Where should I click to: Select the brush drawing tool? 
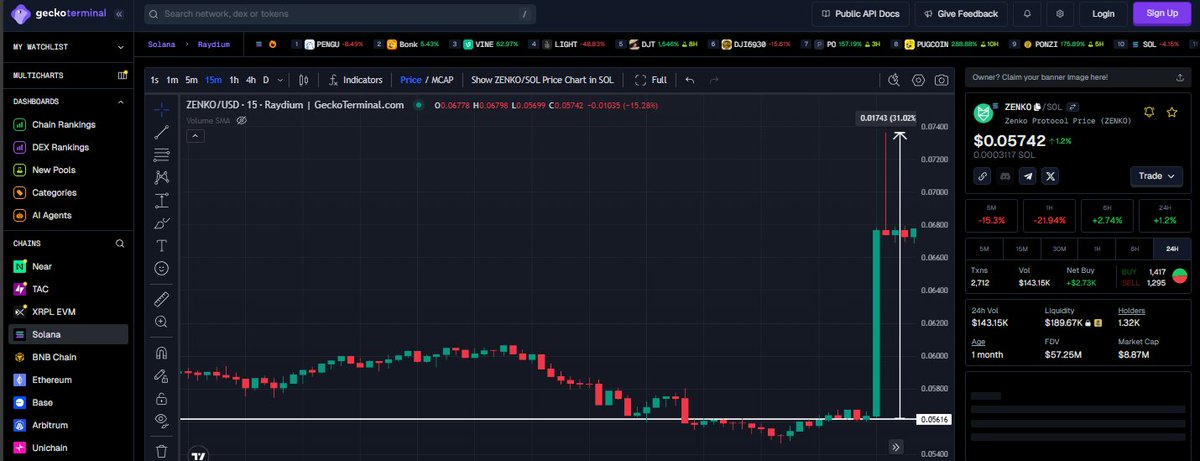161,223
